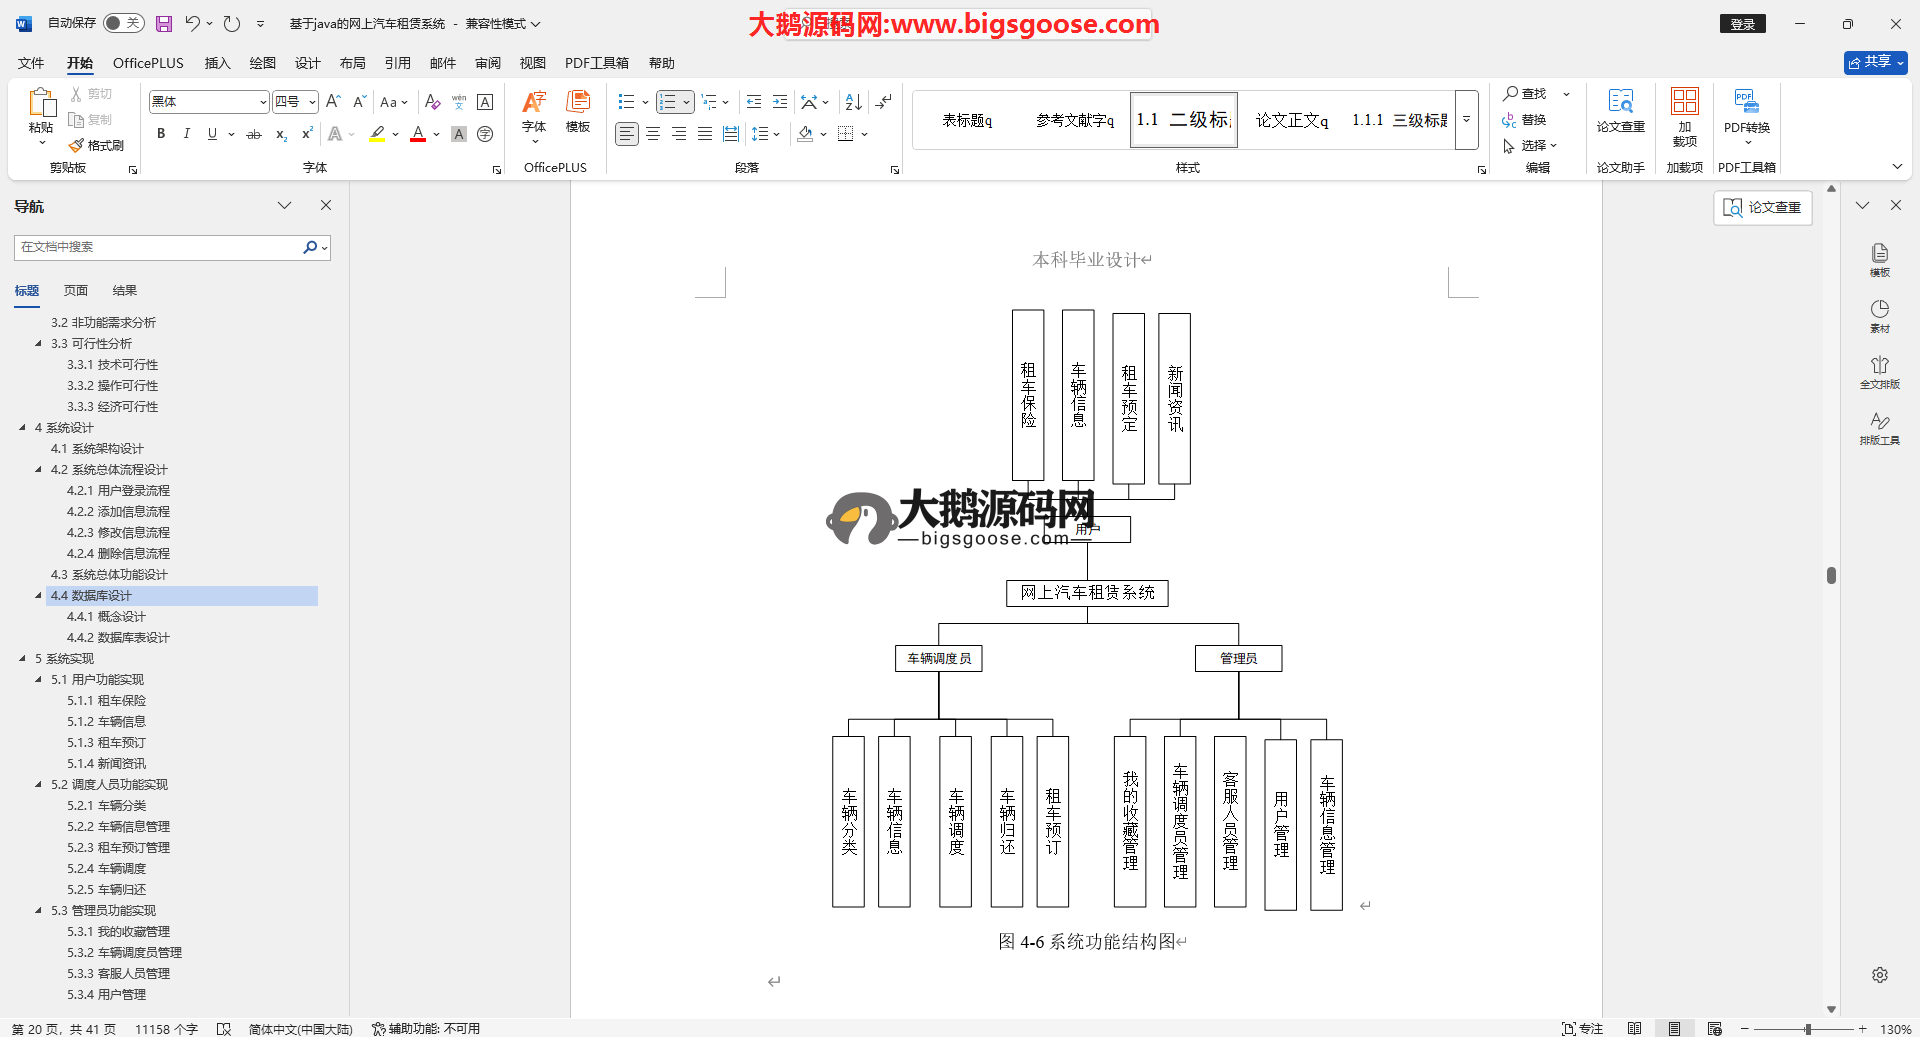Viewport: 1920px width, 1037px height.
Task: Click the zoom slider in status bar
Action: (x=1807, y=1029)
